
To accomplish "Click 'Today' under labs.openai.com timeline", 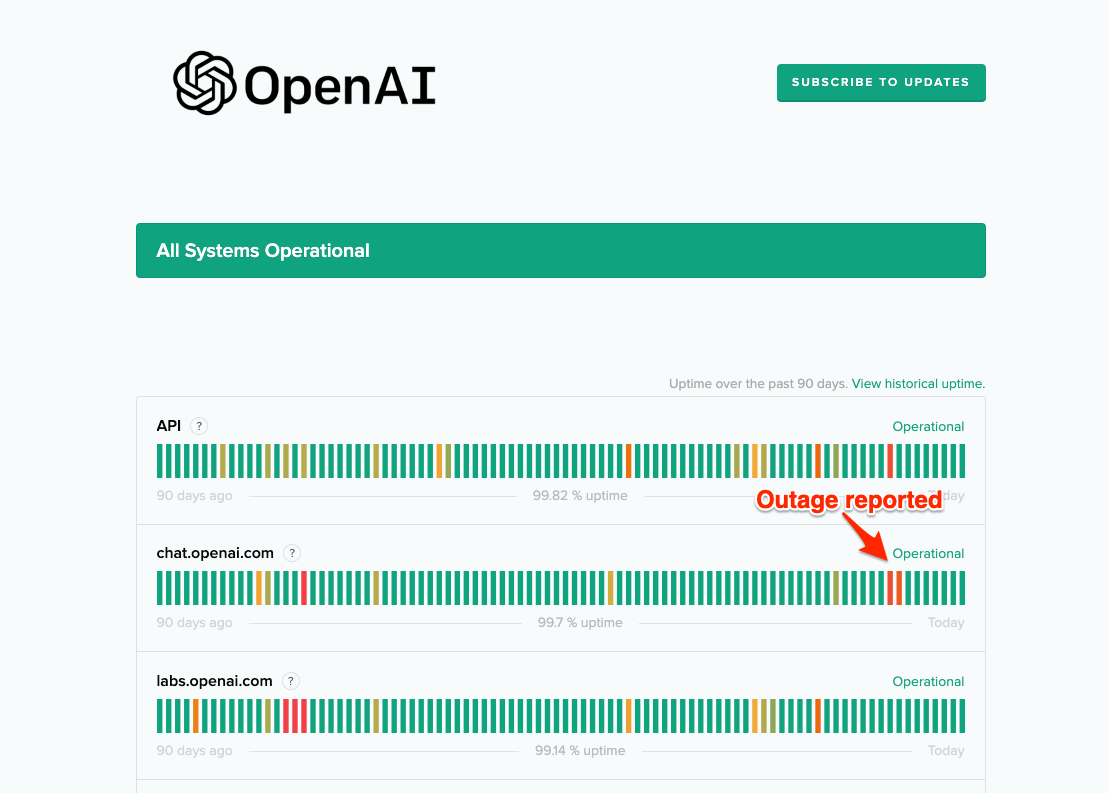I will (x=946, y=751).
